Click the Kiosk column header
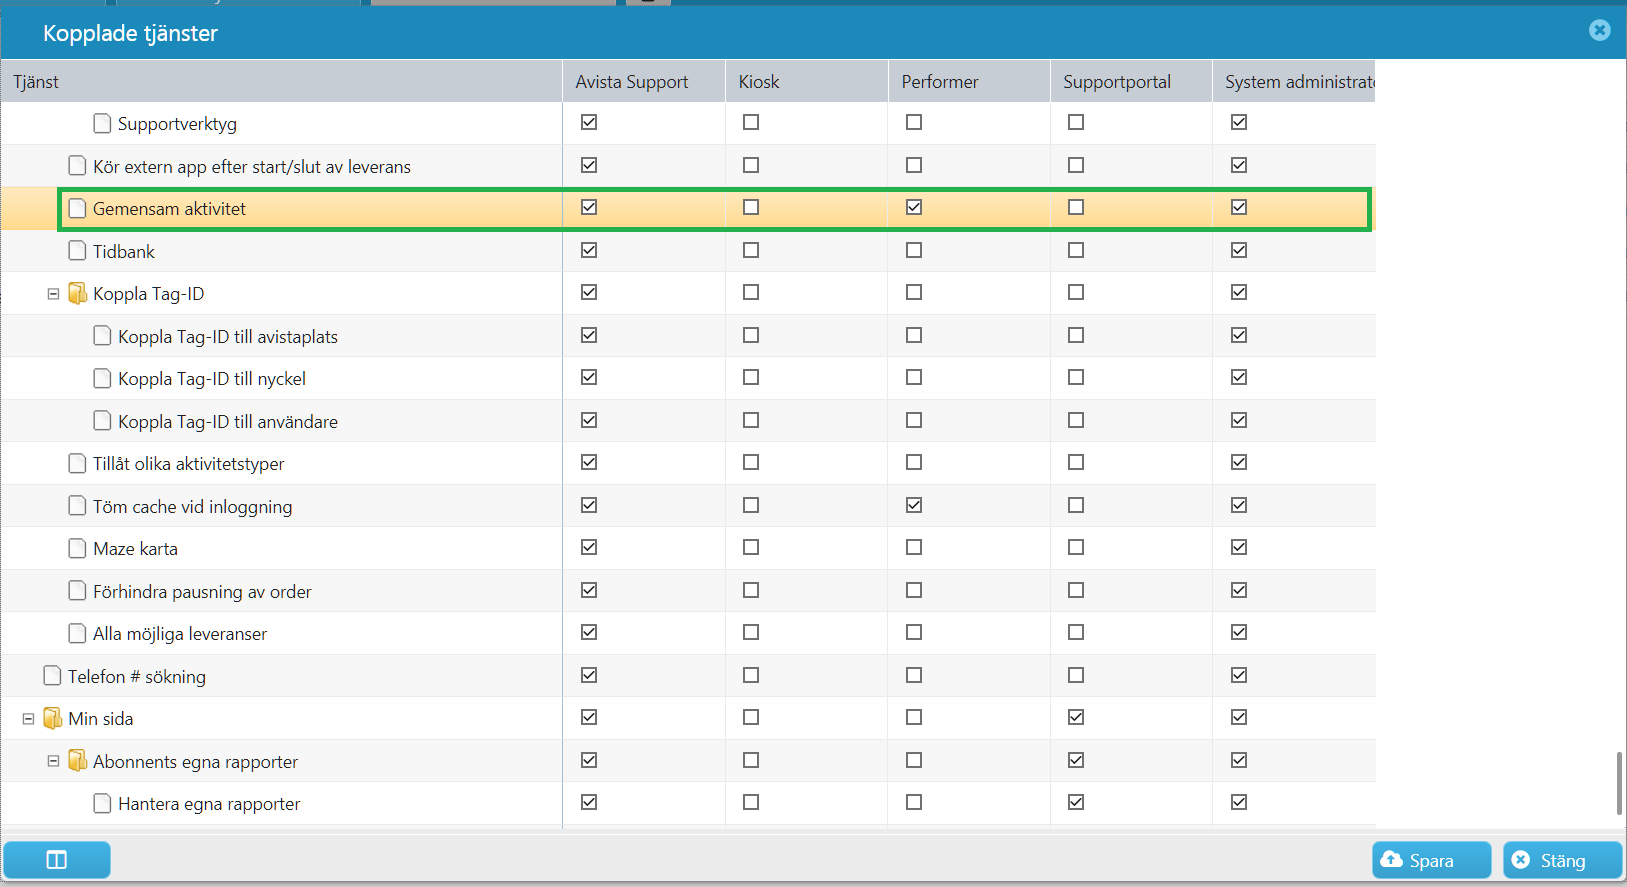 tap(807, 81)
